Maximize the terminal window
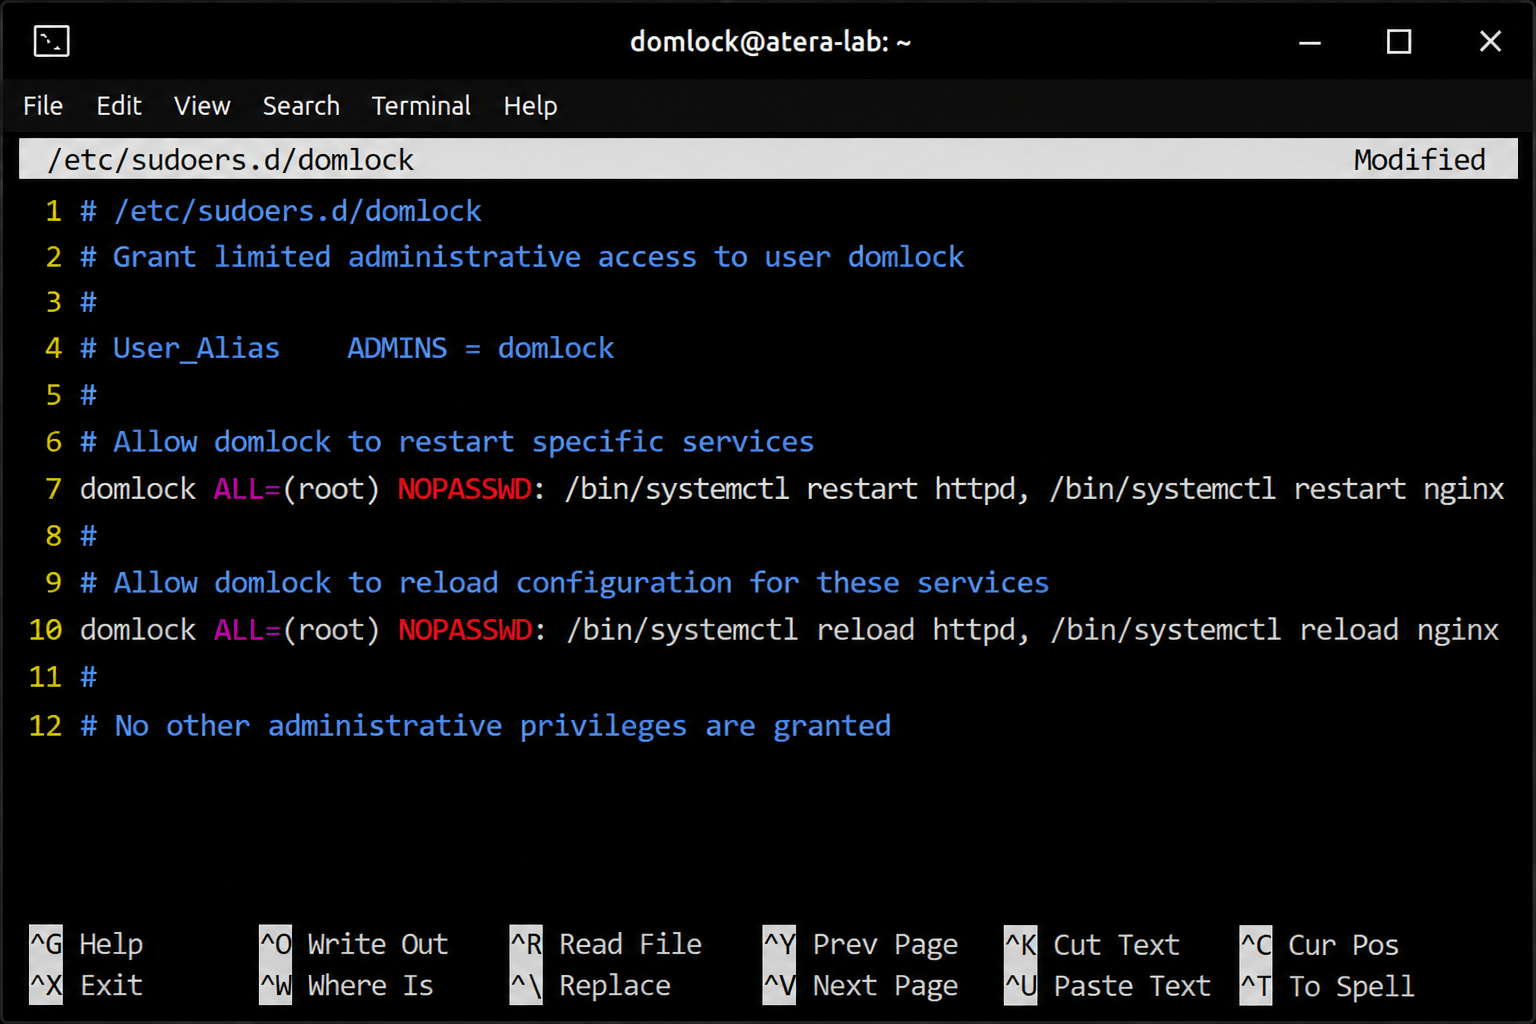The width and height of the screenshot is (1536, 1024). click(x=1399, y=42)
